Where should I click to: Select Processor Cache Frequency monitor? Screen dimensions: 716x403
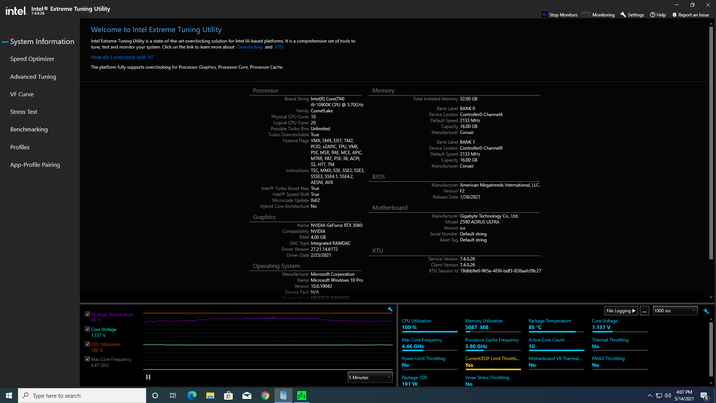pos(493,343)
